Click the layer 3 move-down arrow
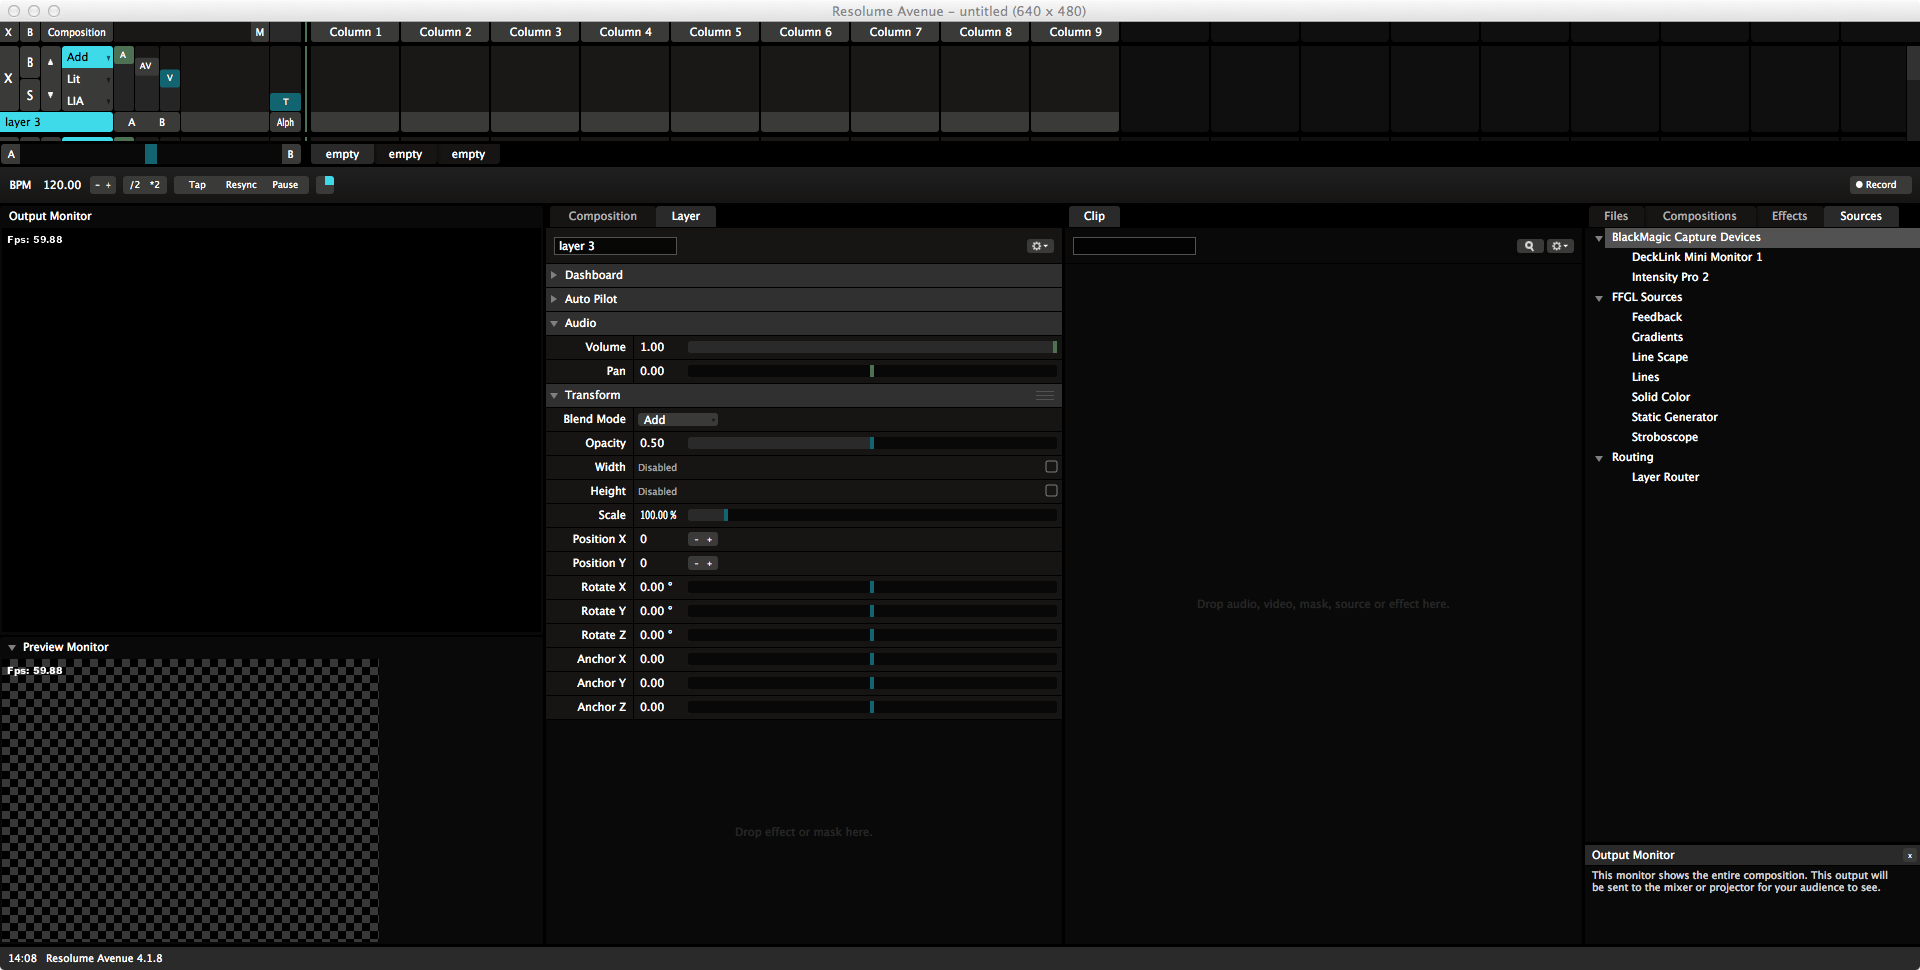1920x970 pixels. tap(51, 96)
